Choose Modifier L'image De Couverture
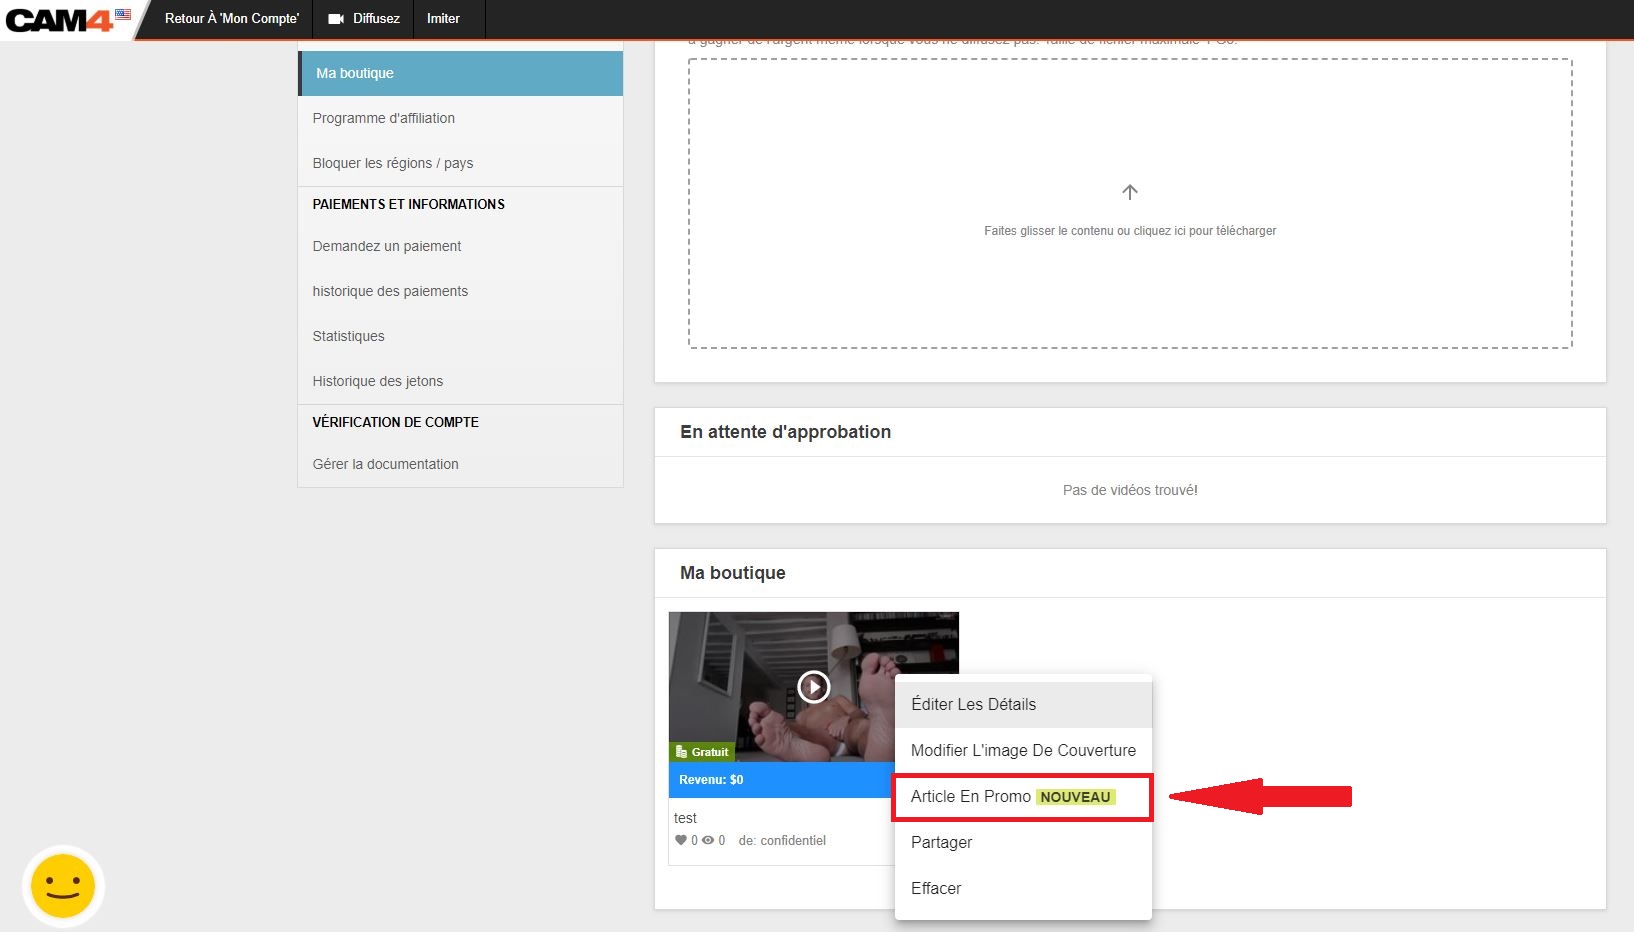Screen dimensions: 1634x932 [1022, 750]
